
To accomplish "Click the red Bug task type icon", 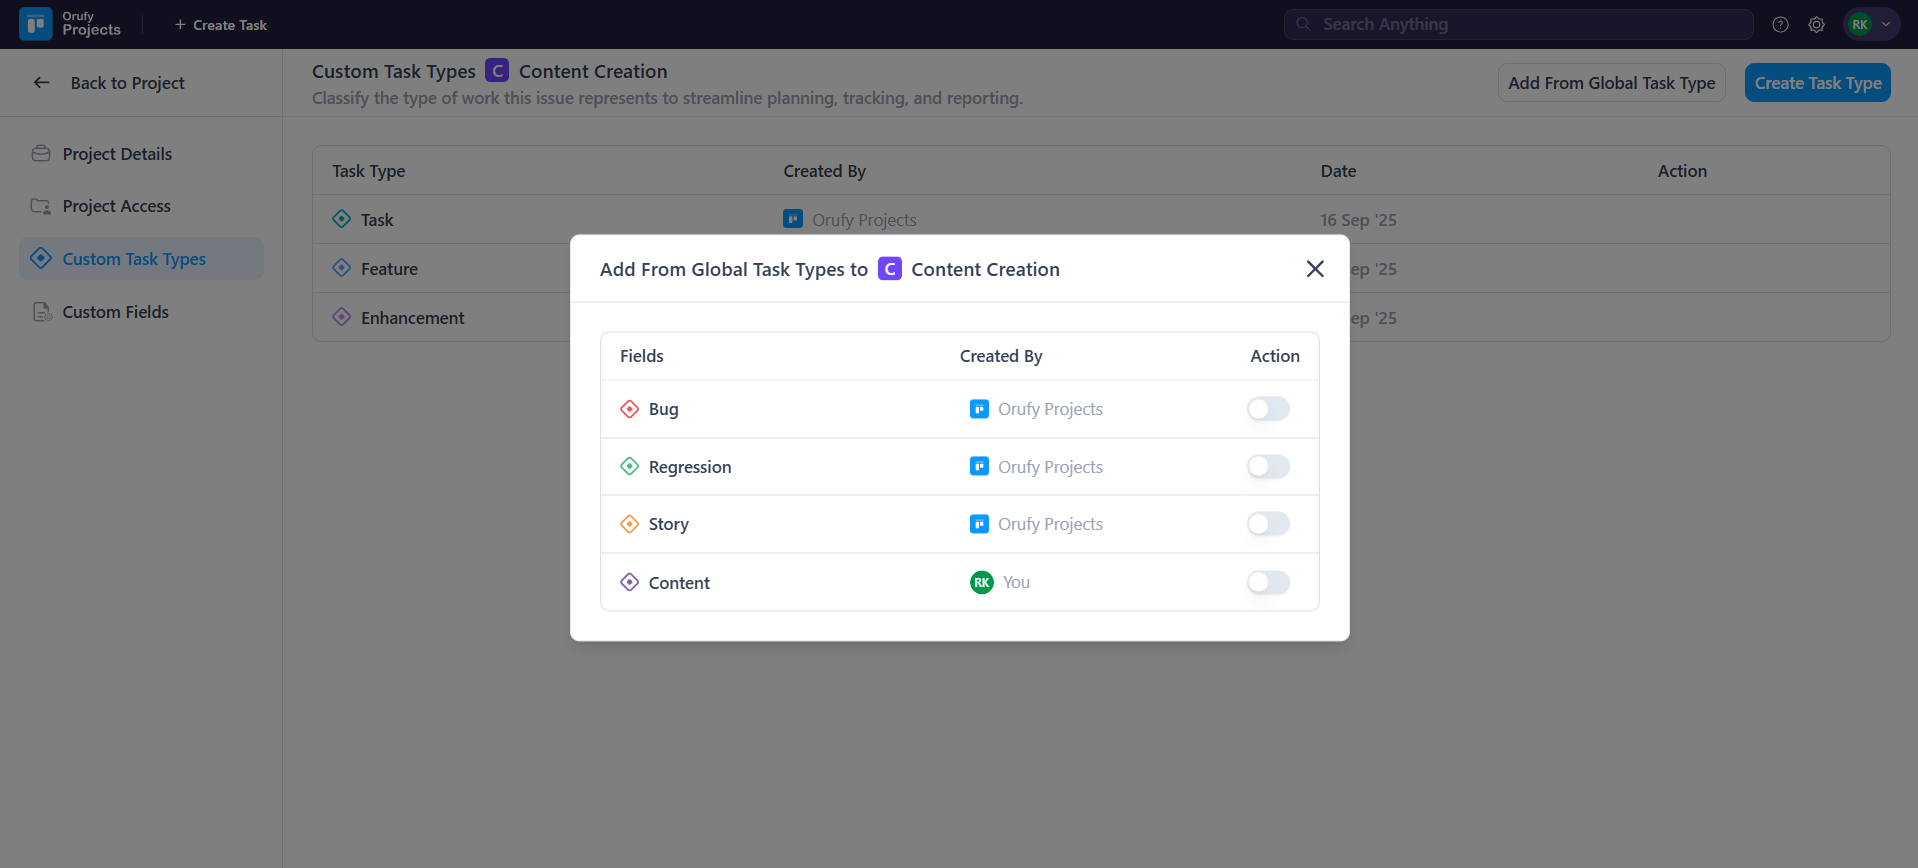I will tap(629, 409).
